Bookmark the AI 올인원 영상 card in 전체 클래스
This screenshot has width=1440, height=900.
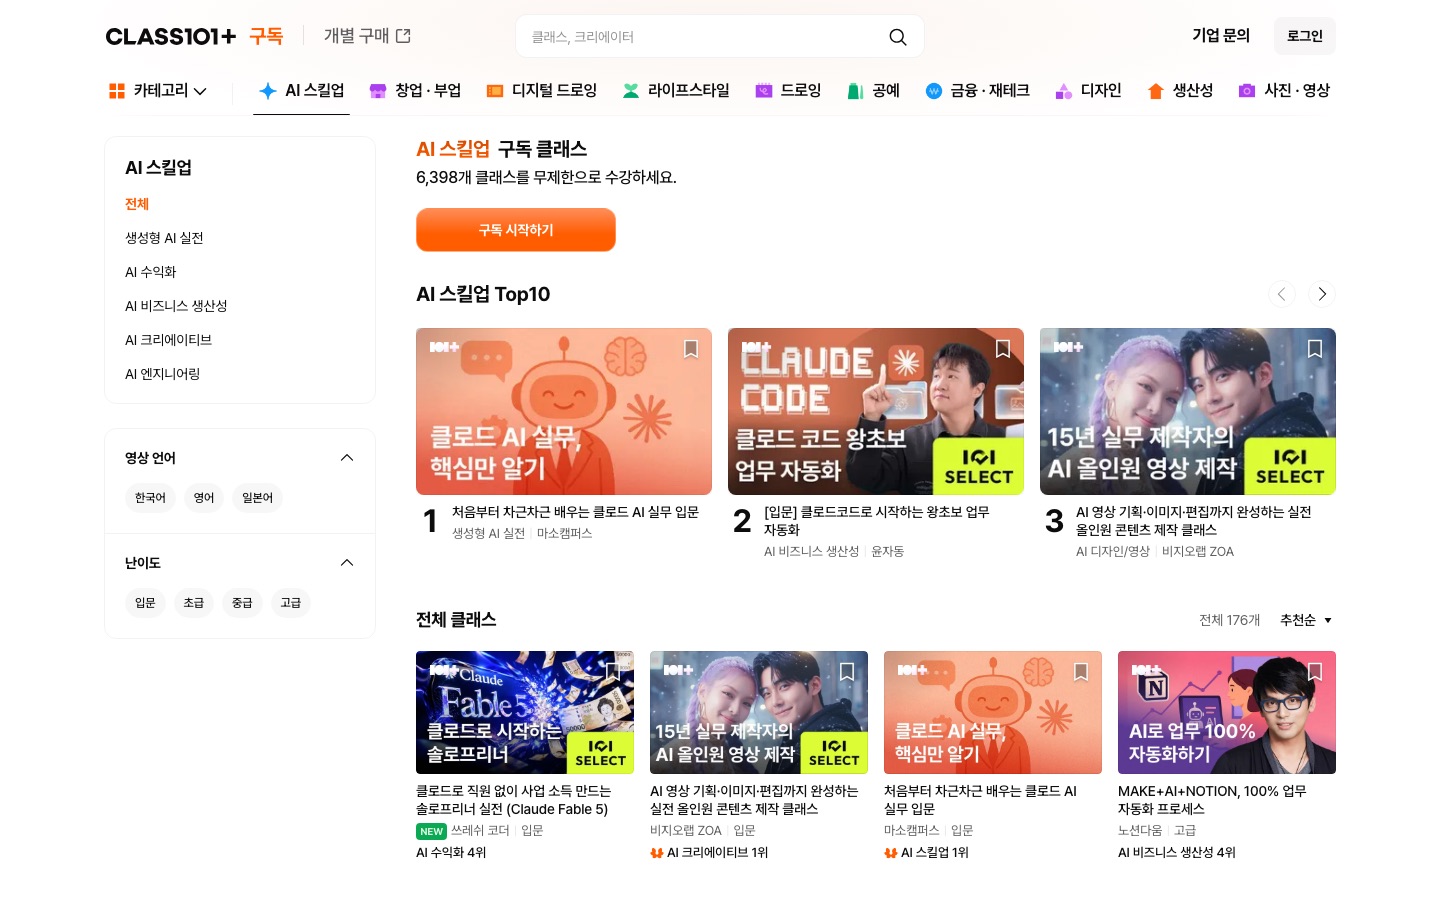847,671
